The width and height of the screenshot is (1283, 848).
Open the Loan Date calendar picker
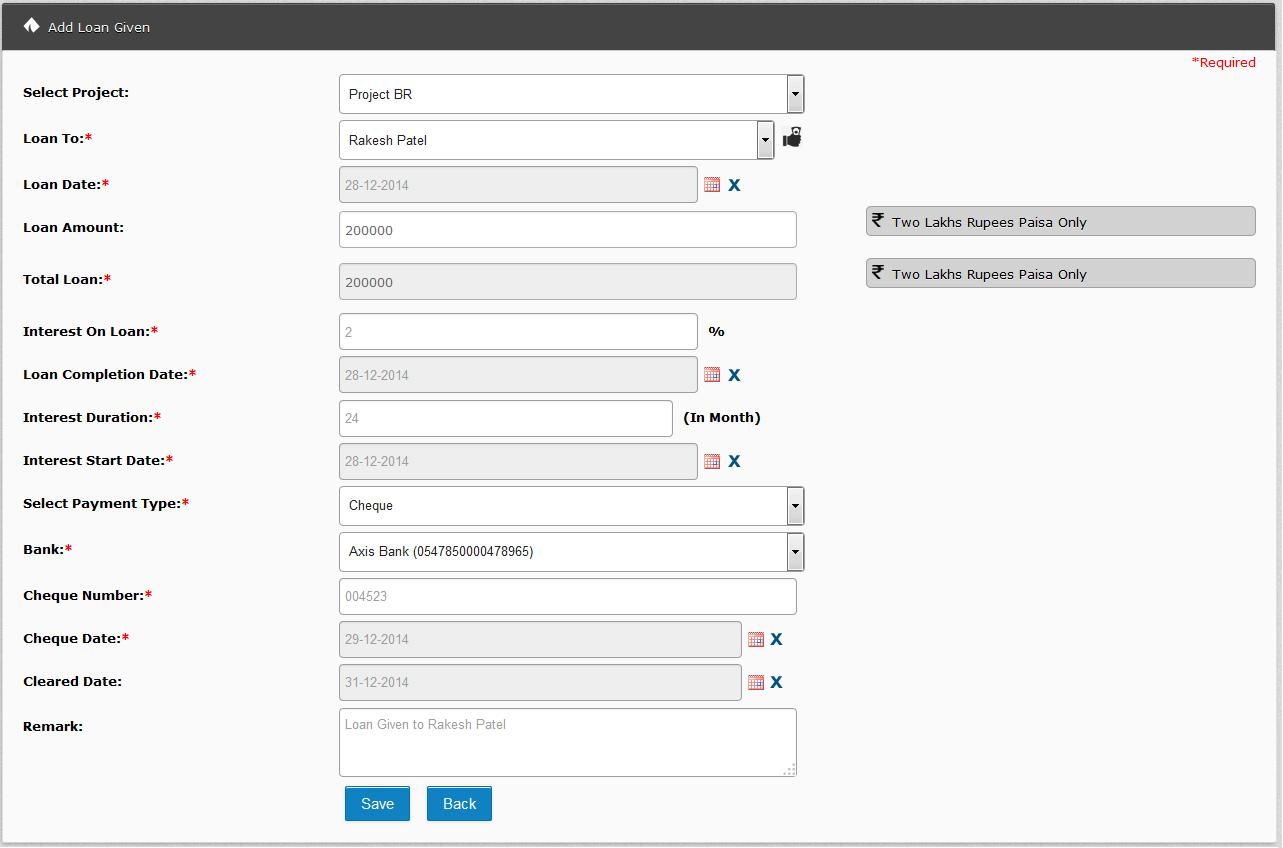click(x=712, y=185)
